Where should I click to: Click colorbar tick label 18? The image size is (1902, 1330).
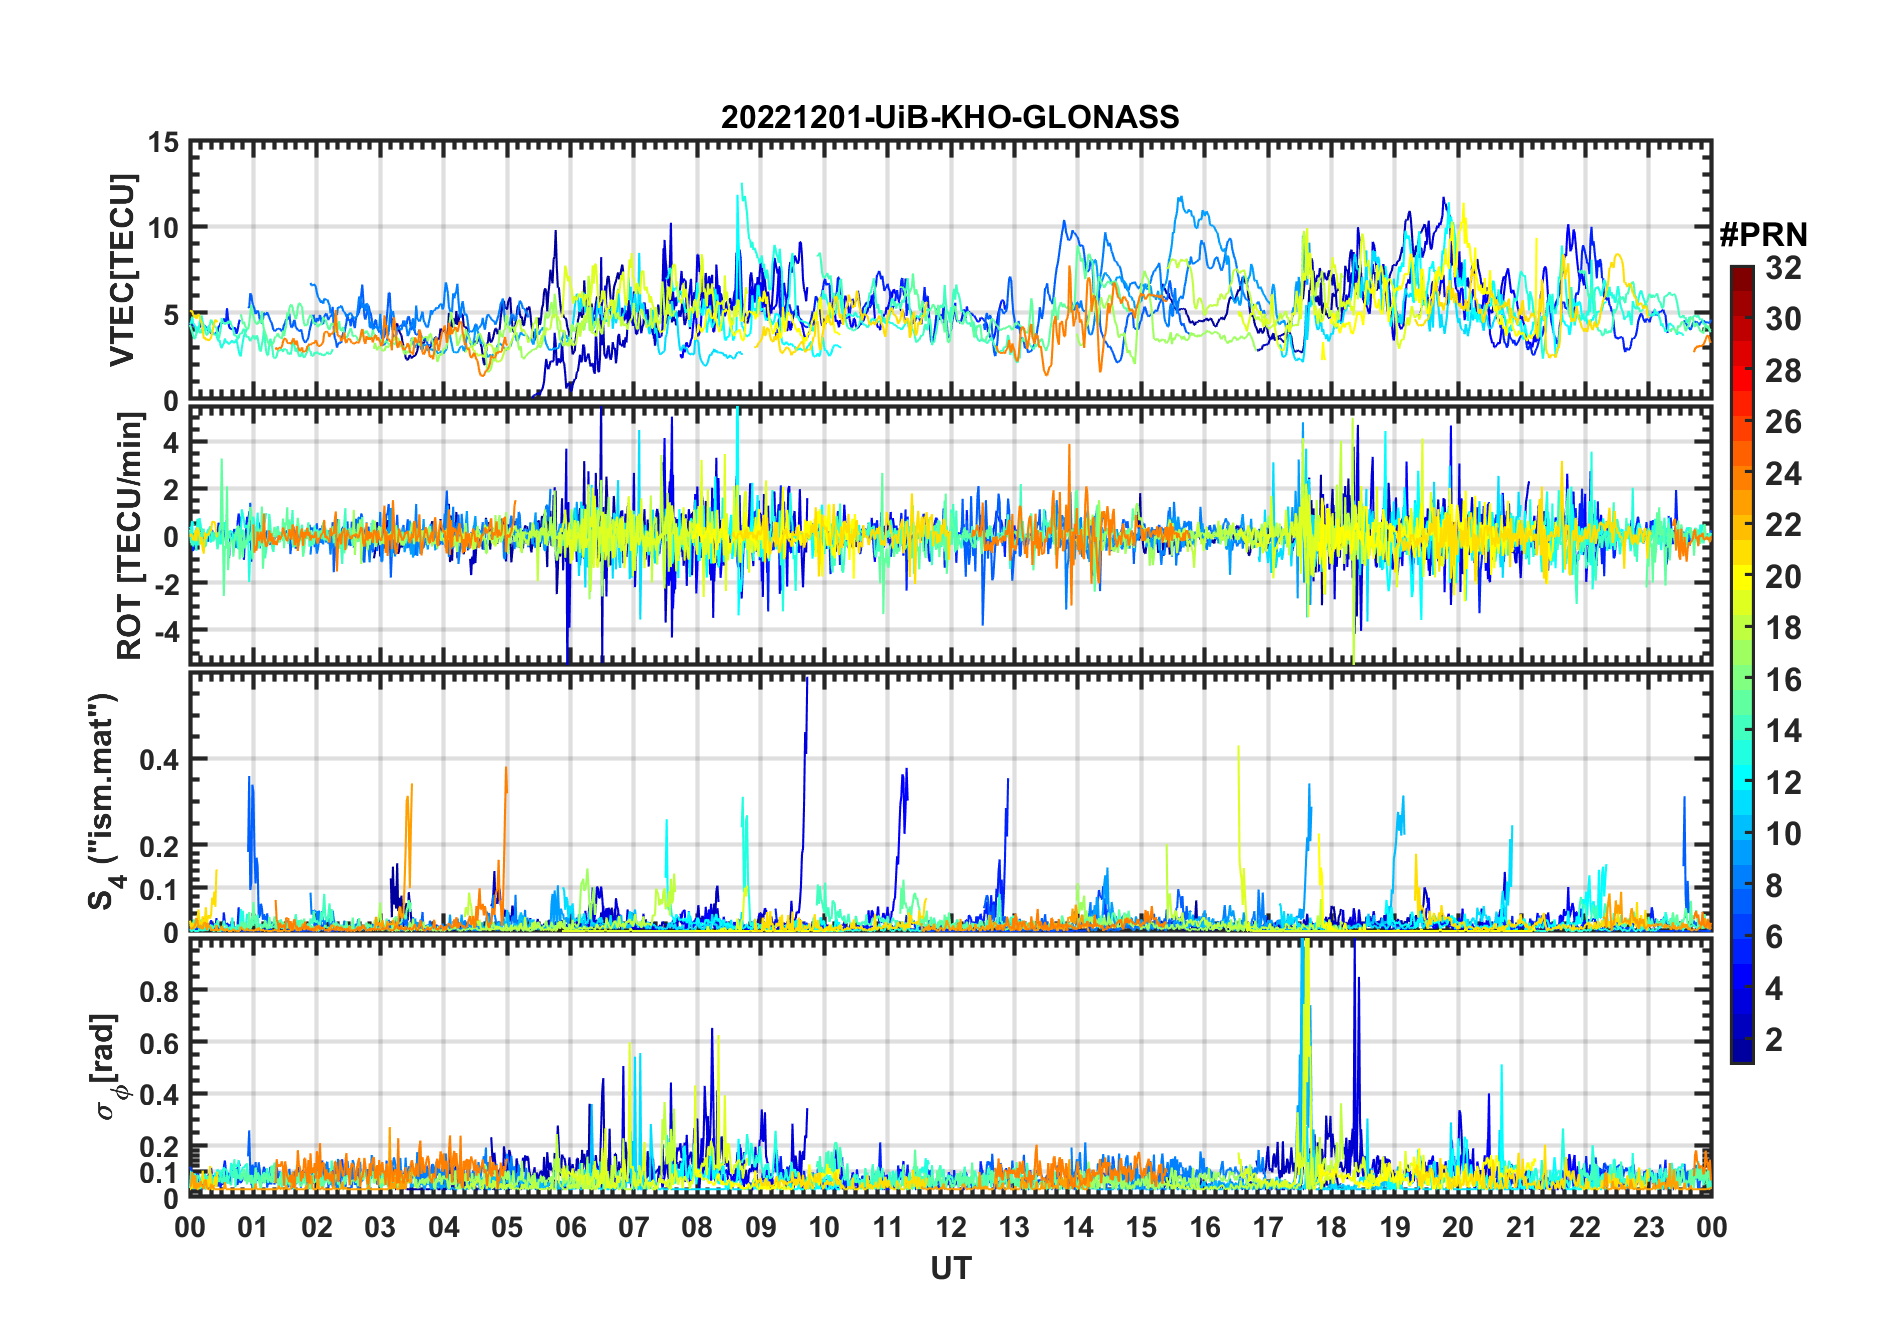(x=1783, y=628)
